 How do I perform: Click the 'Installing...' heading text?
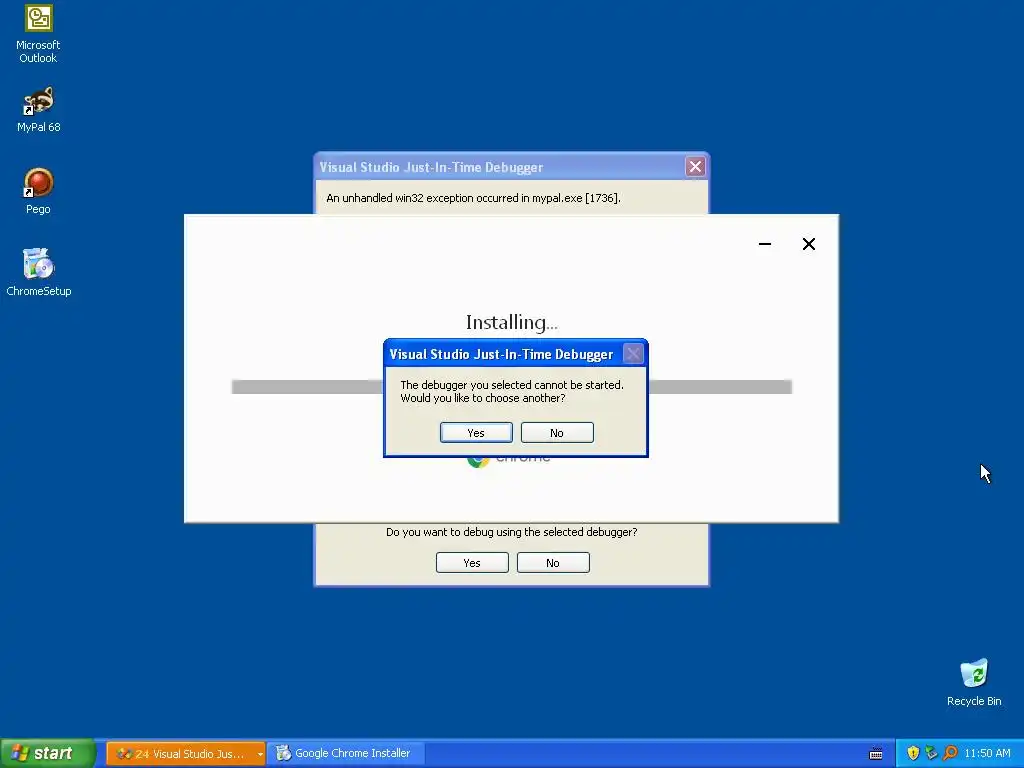tap(511, 322)
